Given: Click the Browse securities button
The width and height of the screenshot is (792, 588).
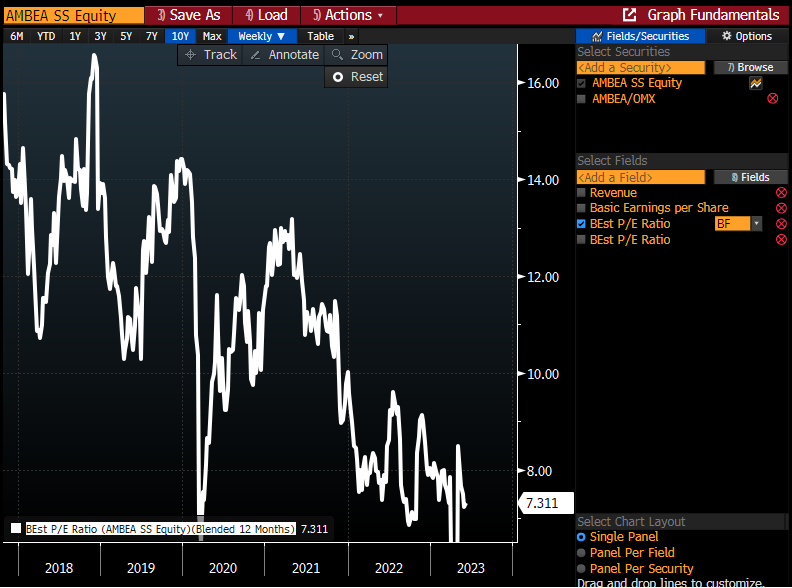Looking at the screenshot, I should click(751, 67).
